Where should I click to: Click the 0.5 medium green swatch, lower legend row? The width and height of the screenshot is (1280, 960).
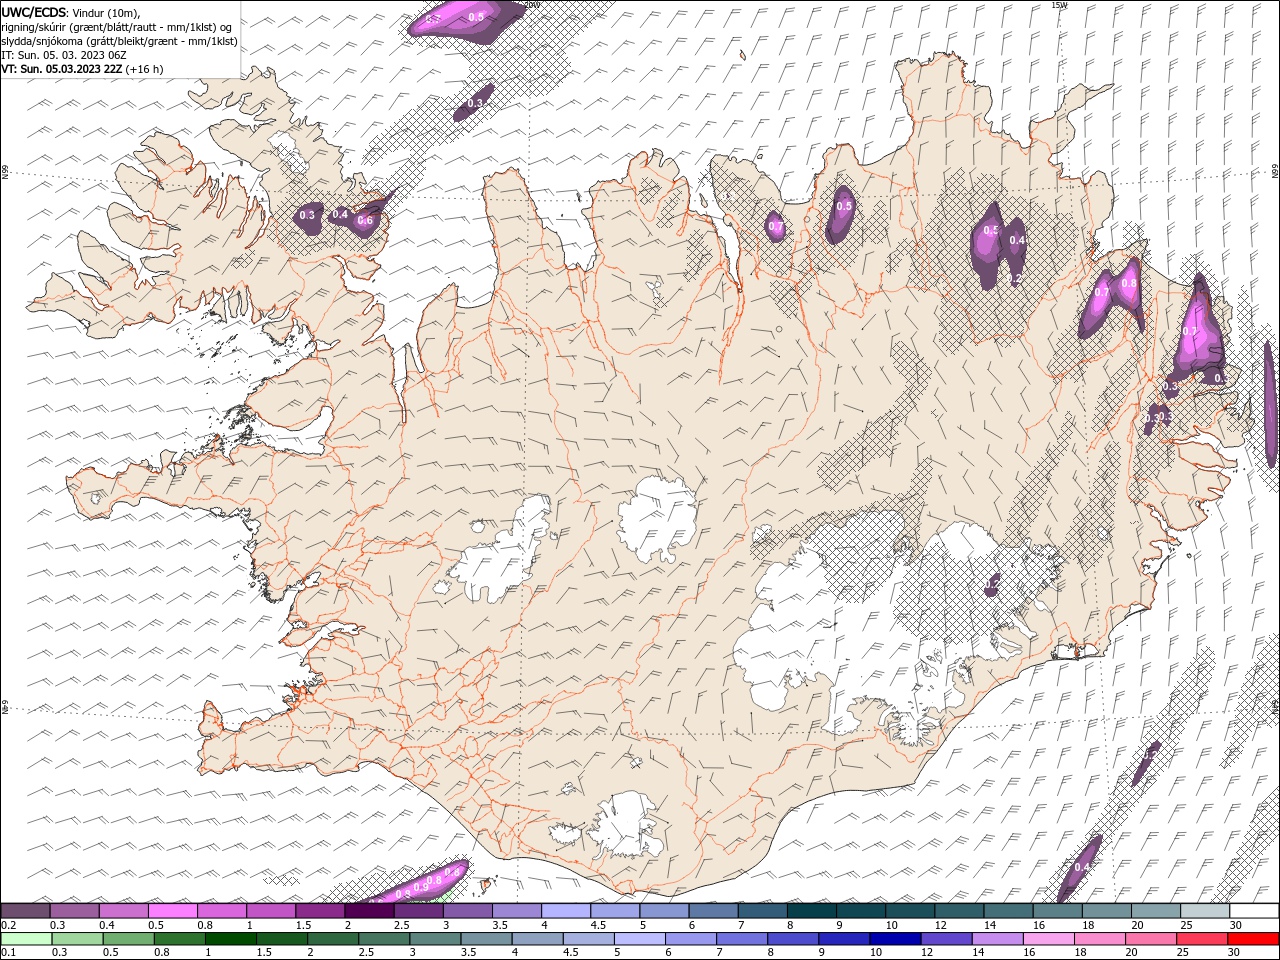pos(128,939)
